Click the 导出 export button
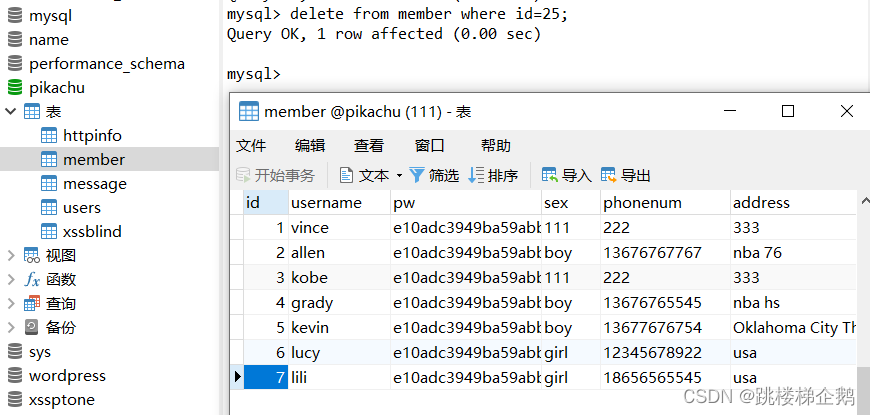 (x=626, y=176)
